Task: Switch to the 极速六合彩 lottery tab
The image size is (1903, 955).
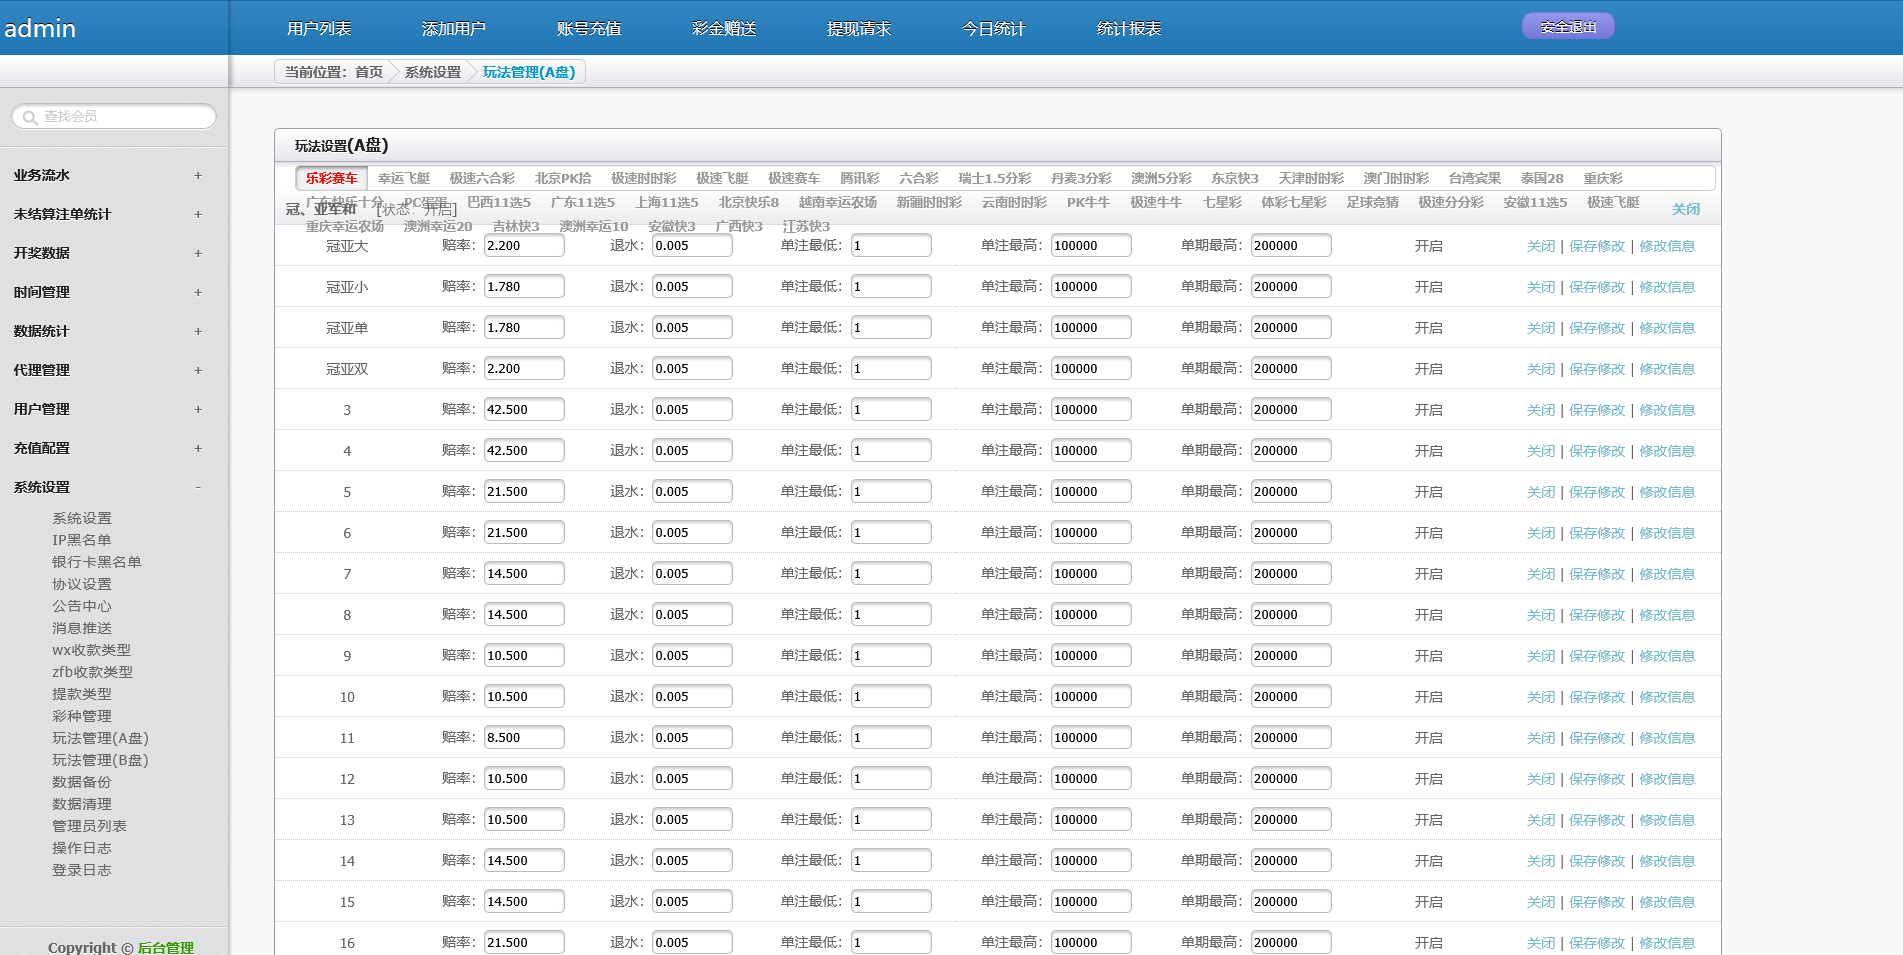Action: pos(482,178)
